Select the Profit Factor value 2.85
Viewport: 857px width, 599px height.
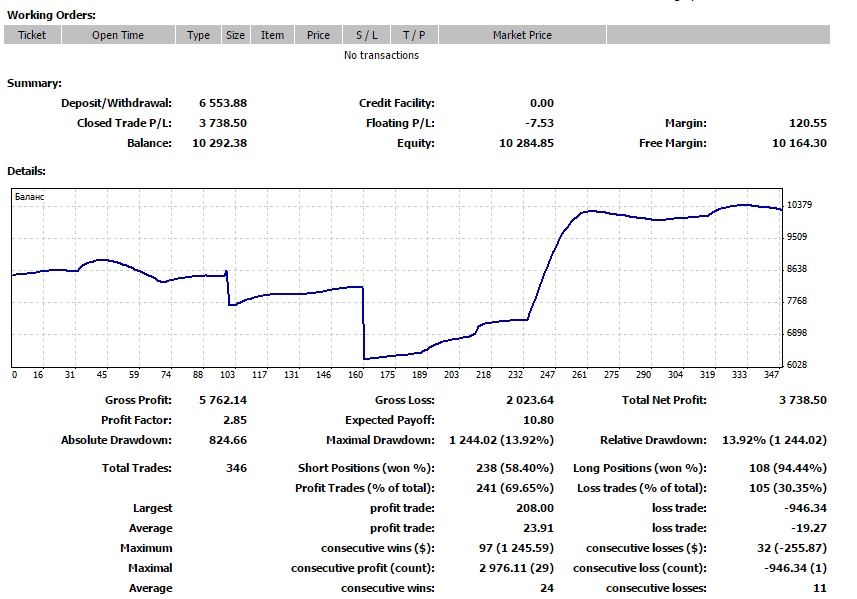click(x=235, y=420)
